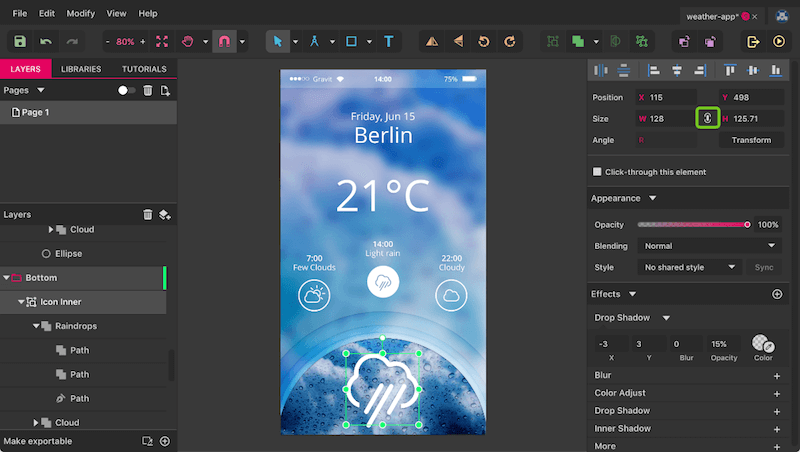This screenshot has width=800, height=452.
Task: Select the Text tool
Action: pos(388,42)
